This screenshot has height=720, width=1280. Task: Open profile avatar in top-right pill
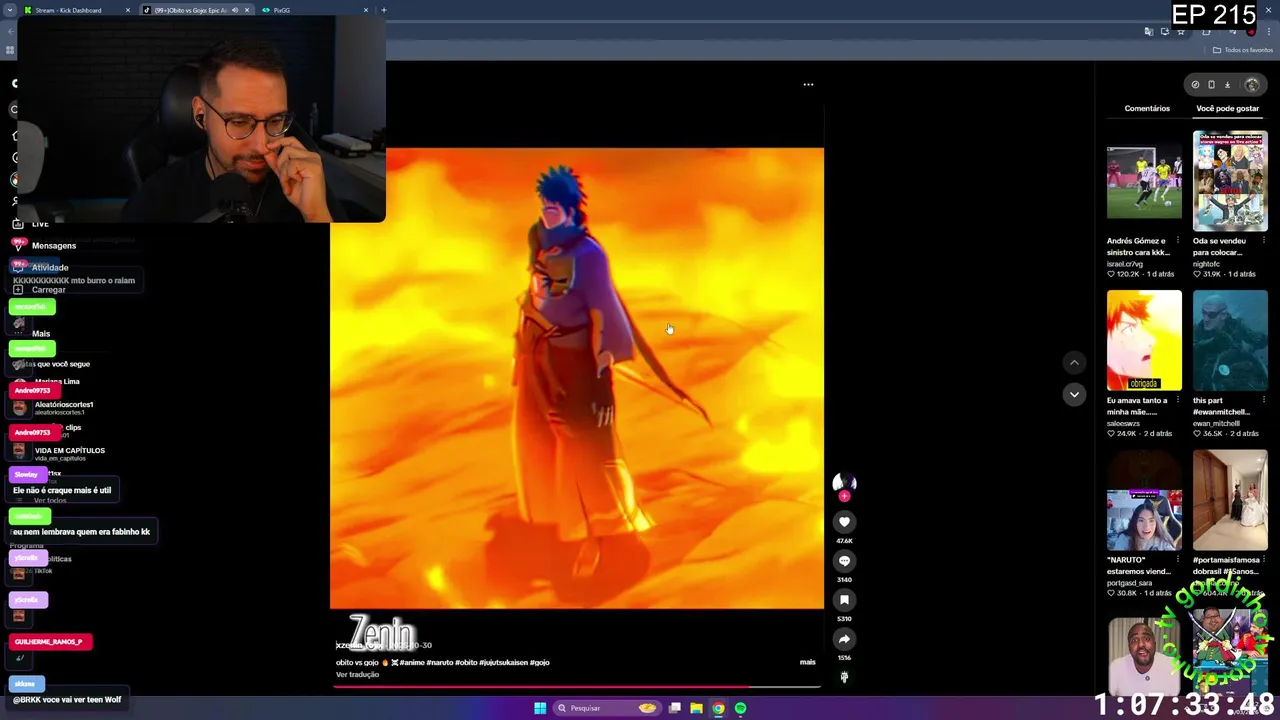point(1251,85)
